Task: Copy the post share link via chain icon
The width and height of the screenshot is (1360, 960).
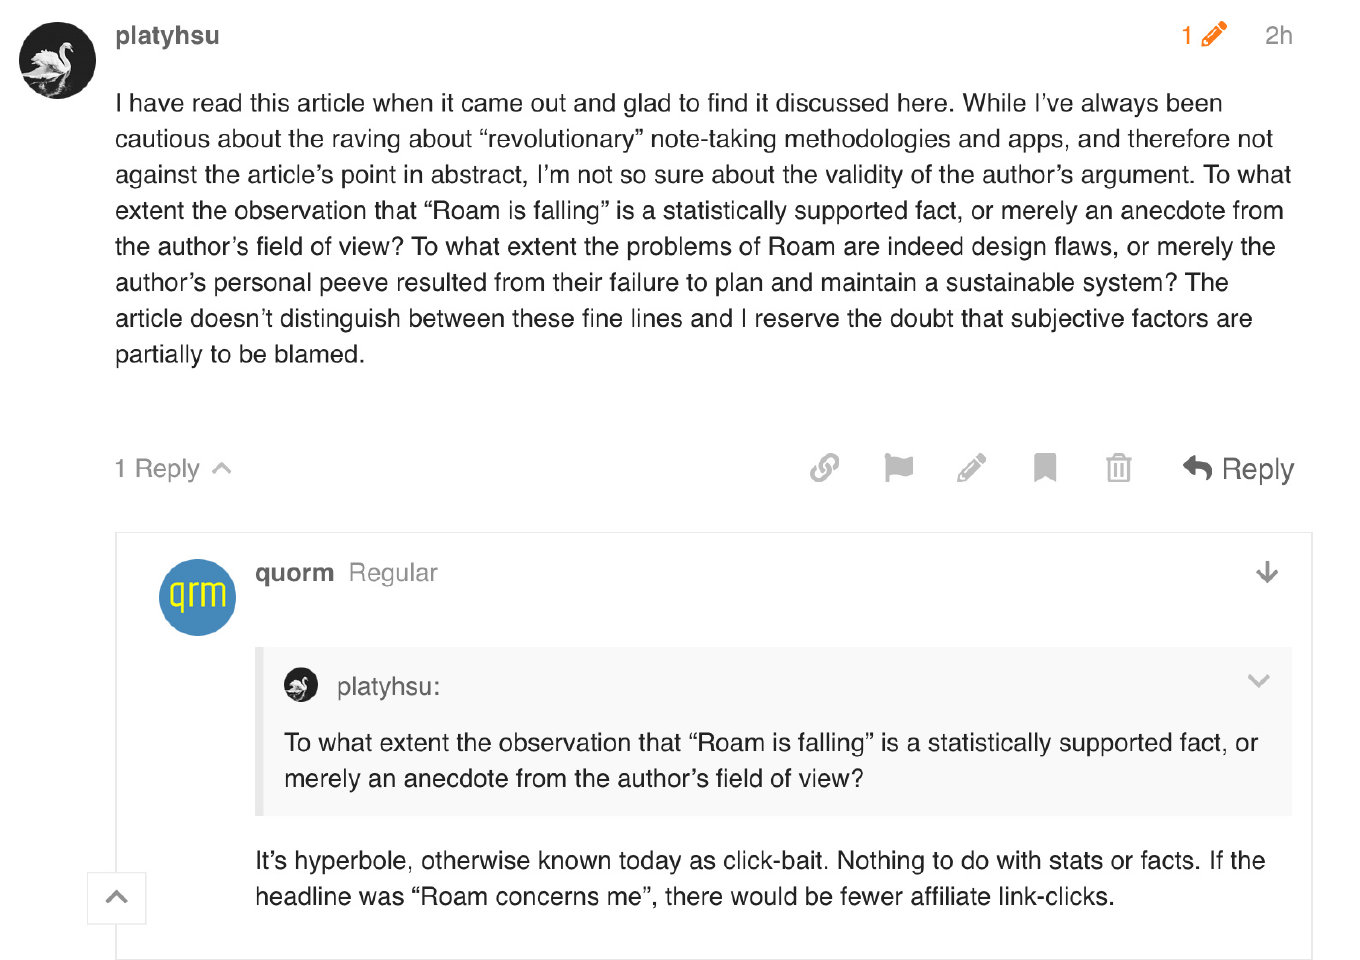Action: pos(824,468)
